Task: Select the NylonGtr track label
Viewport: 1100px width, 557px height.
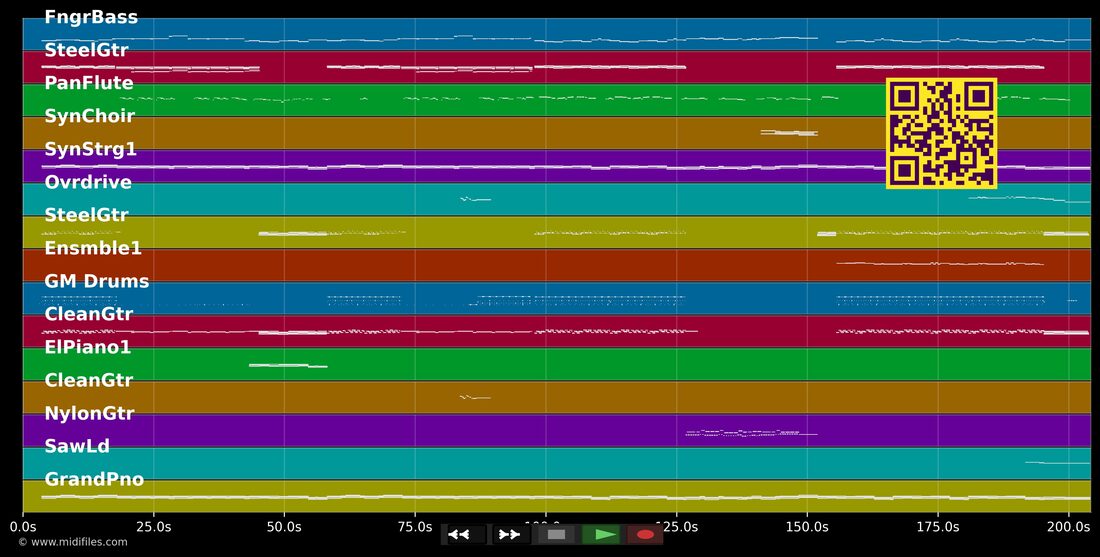Action: point(89,412)
